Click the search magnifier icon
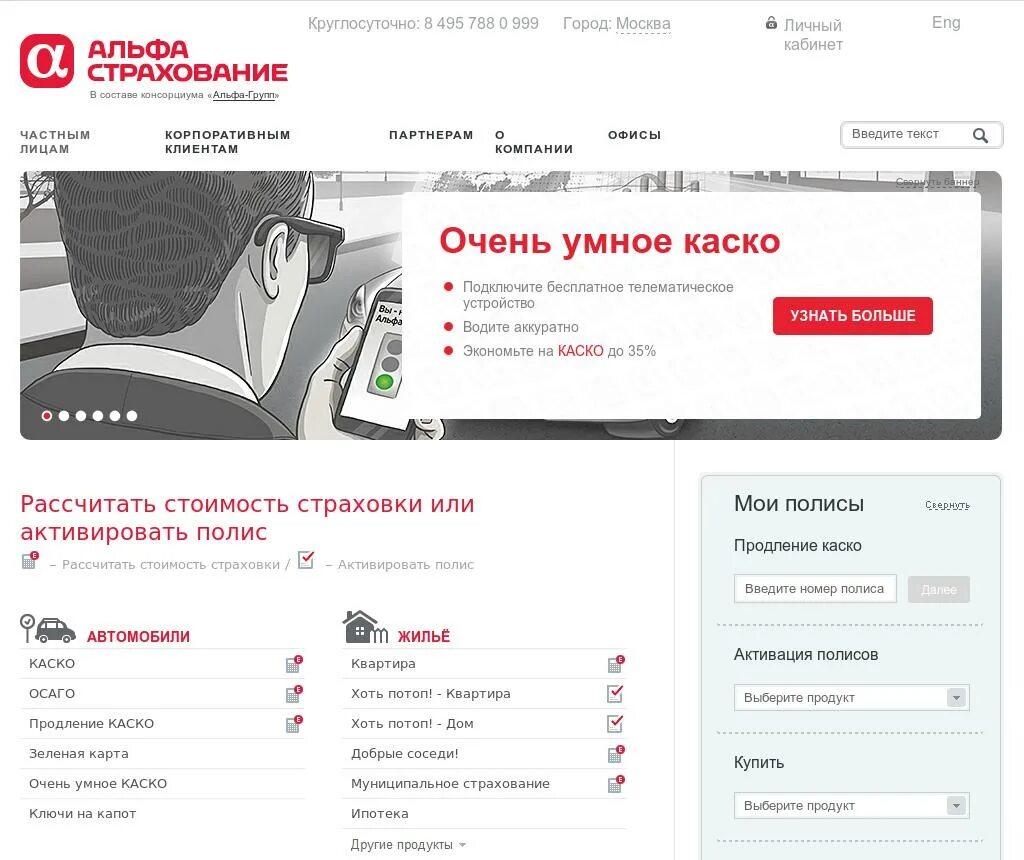Screen dimensions: 1024x860 980,135
